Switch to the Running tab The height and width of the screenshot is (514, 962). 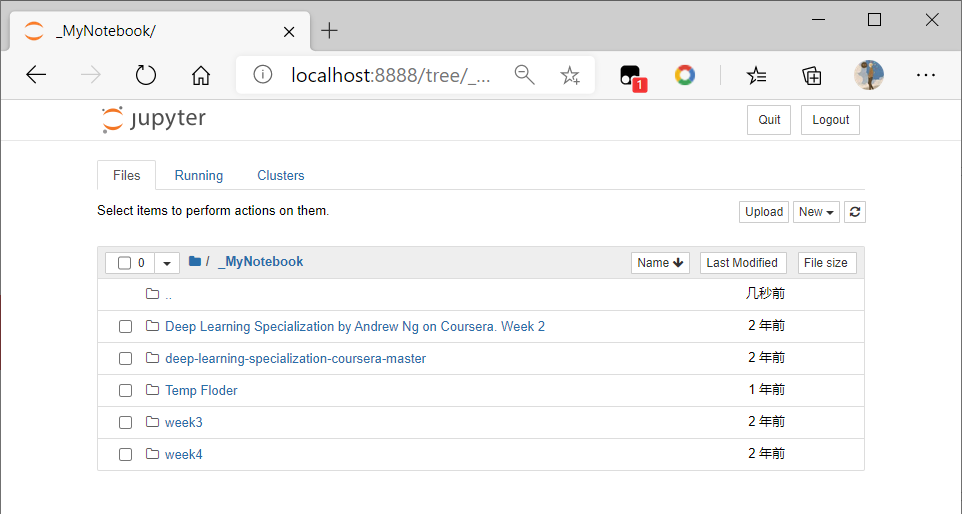199,175
